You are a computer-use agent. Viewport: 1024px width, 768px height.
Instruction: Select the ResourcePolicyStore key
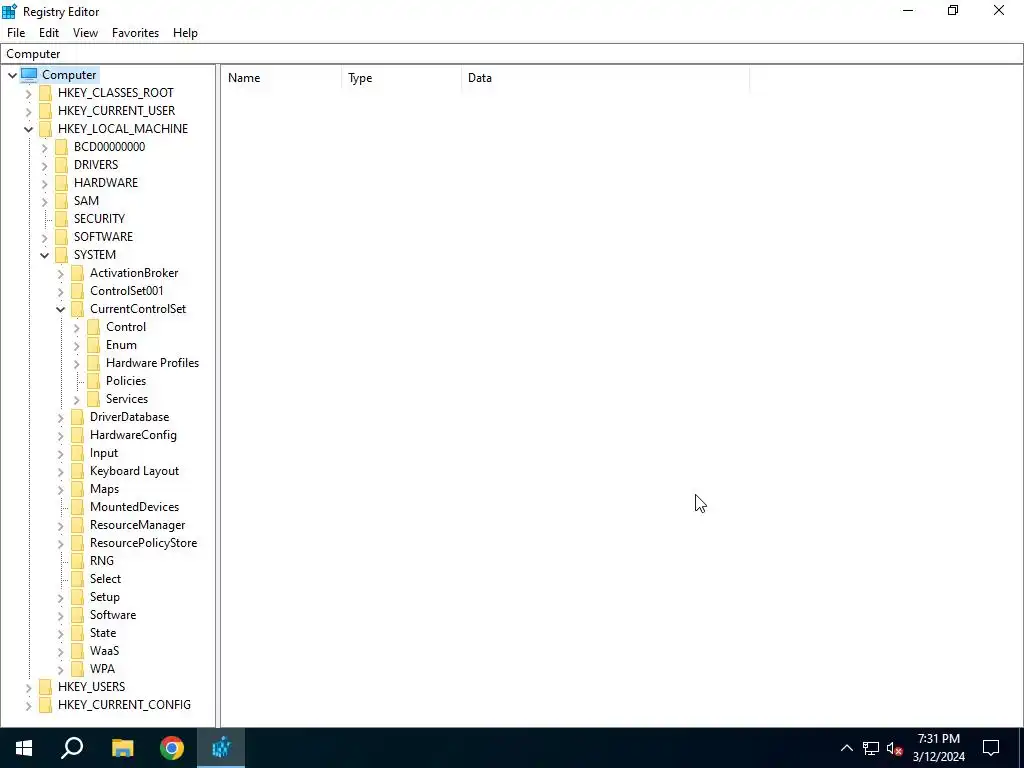pos(143,543)
